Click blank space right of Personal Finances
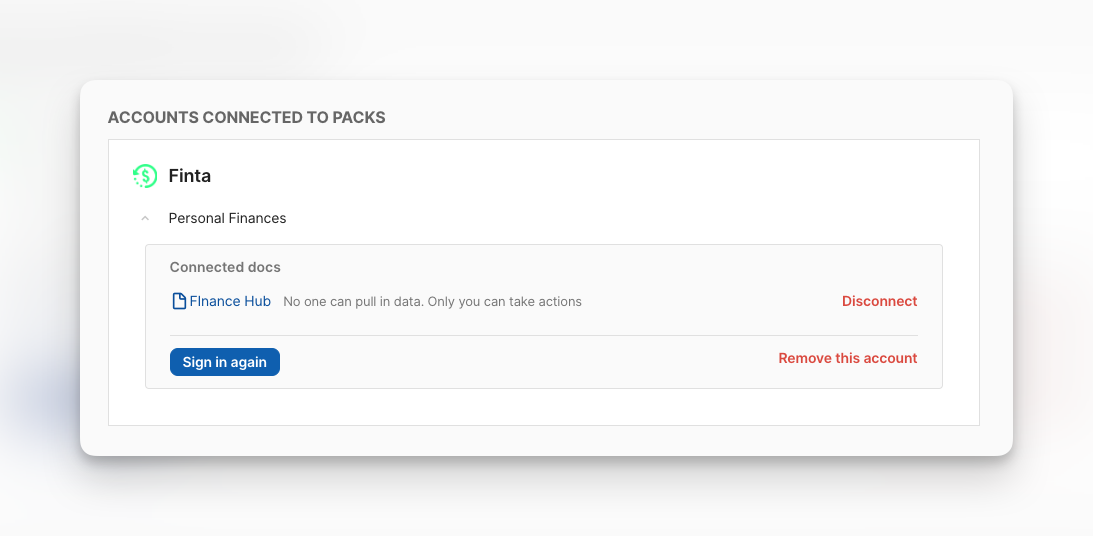 point(600,218)
